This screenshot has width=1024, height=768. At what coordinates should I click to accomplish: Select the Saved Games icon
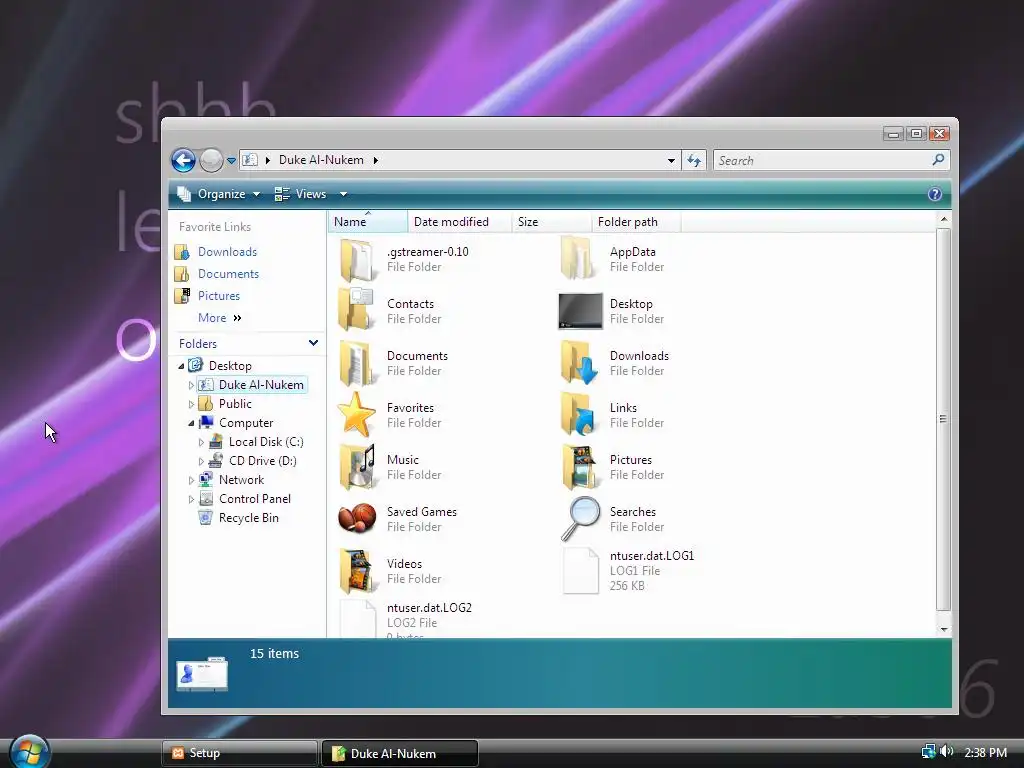(x=357, y=519)
